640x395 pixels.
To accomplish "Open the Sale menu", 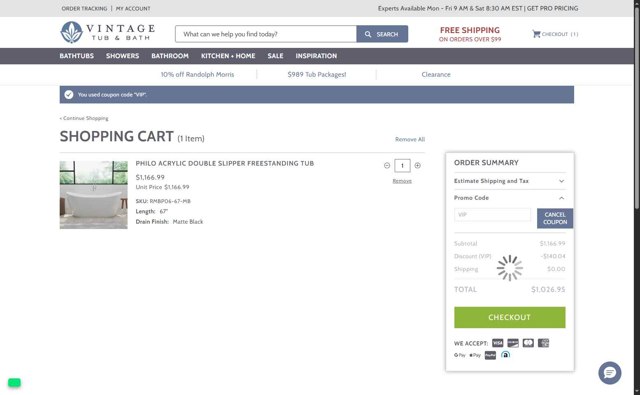I will pos(276,56).
